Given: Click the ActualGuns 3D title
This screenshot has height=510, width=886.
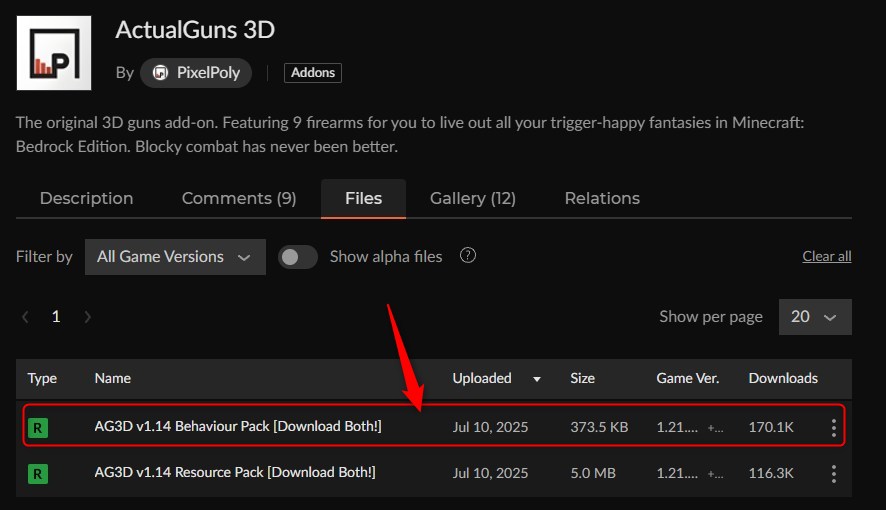Looking at the screenshot, I should pyautogui.click(x=195, y=30).
